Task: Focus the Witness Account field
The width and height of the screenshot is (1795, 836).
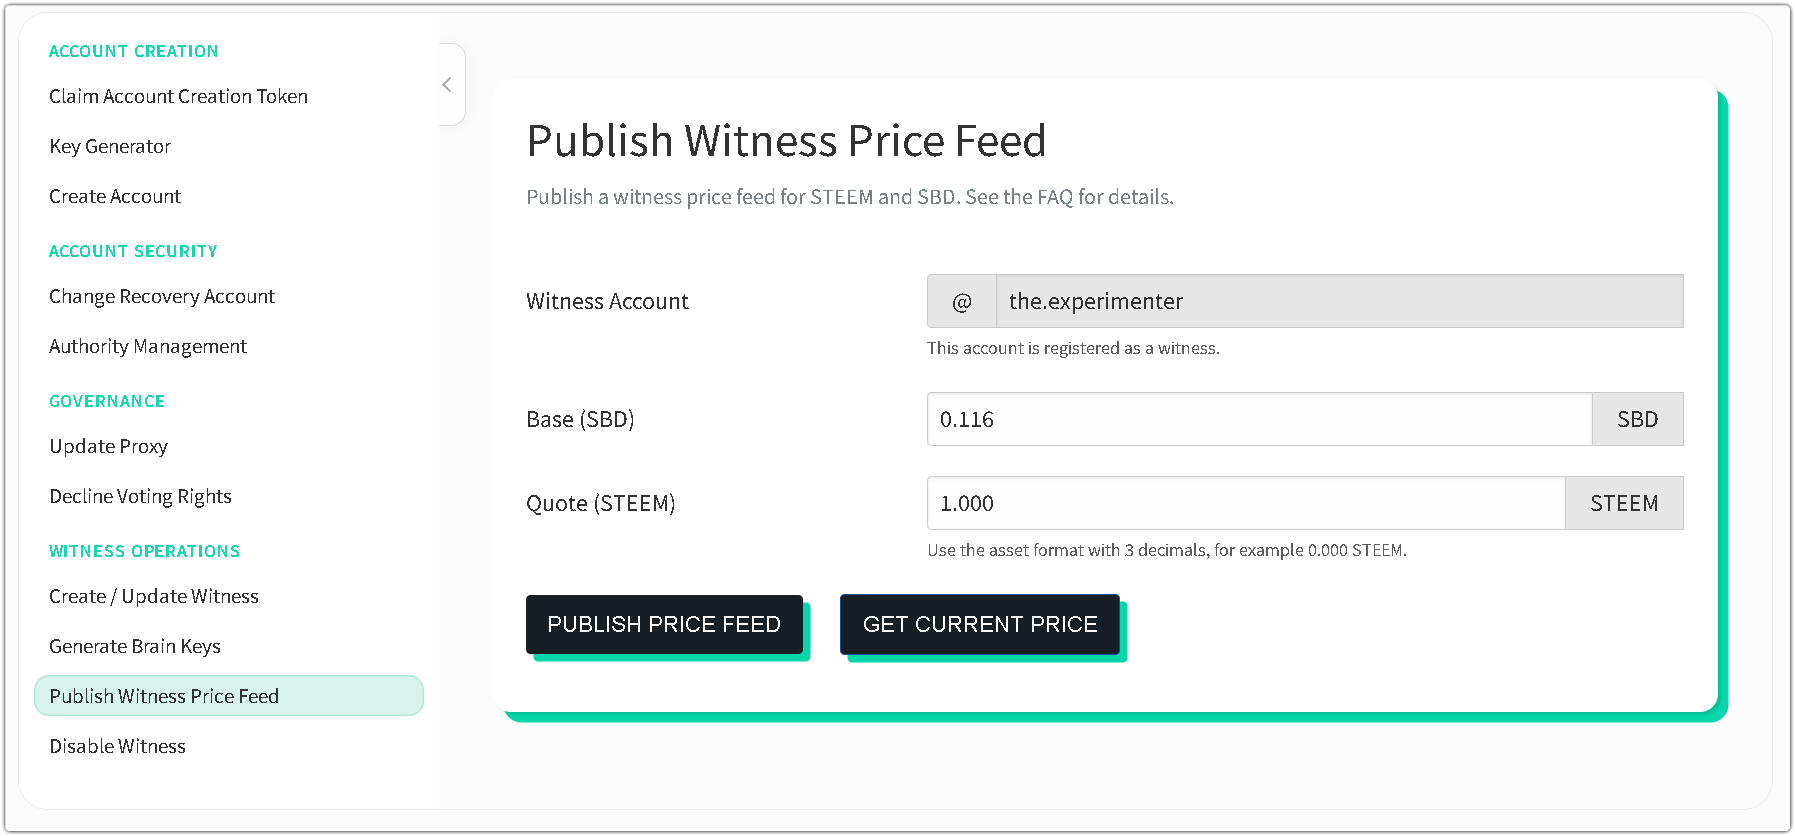Action: [1339, 302]
